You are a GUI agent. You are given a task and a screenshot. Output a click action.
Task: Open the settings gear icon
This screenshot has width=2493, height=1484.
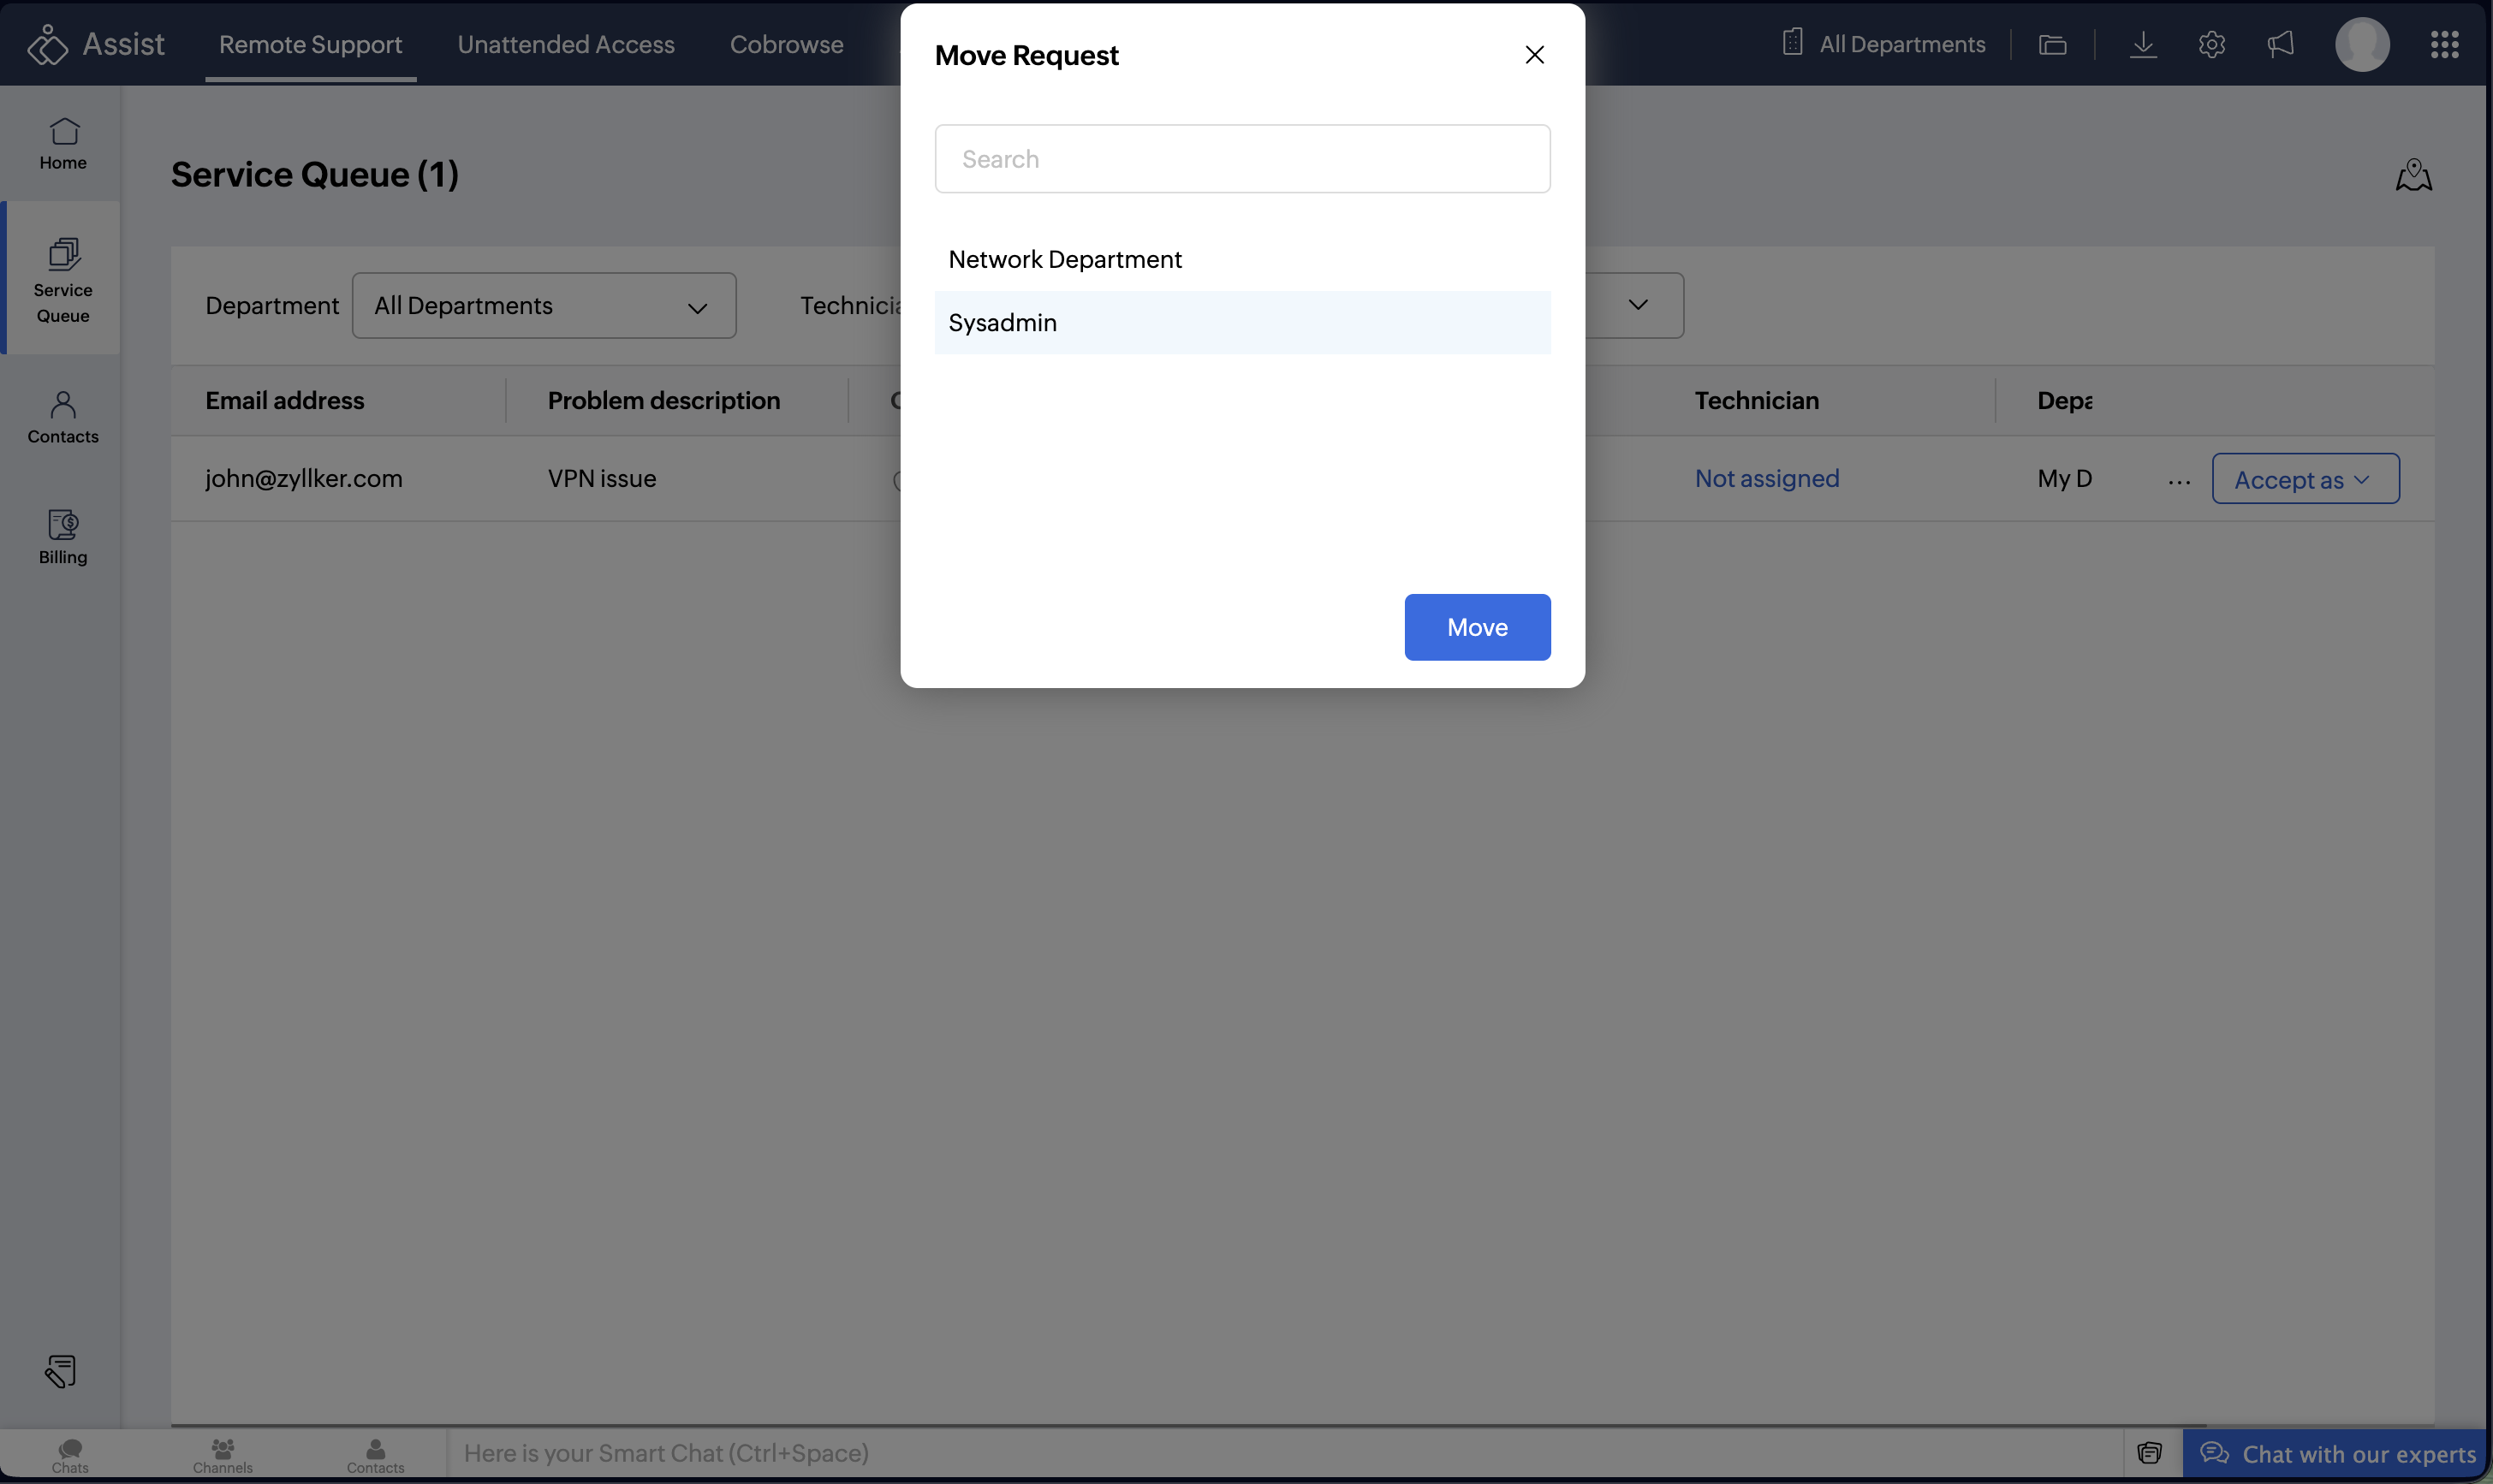pyautogui.click(x=2211, y=44)
